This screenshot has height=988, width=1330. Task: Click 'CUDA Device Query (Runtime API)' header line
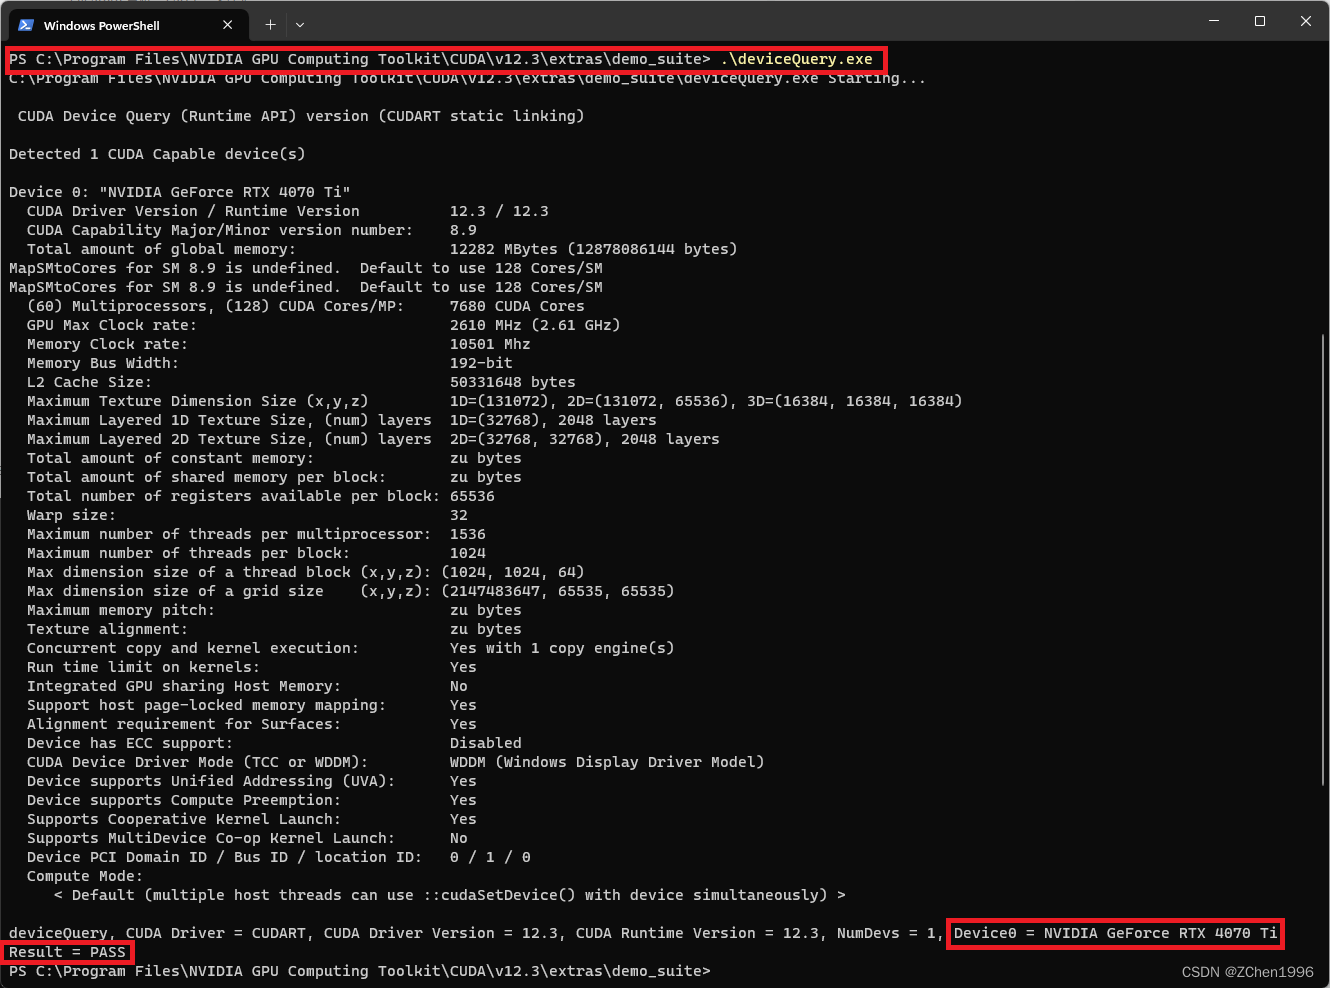[301, 116]
